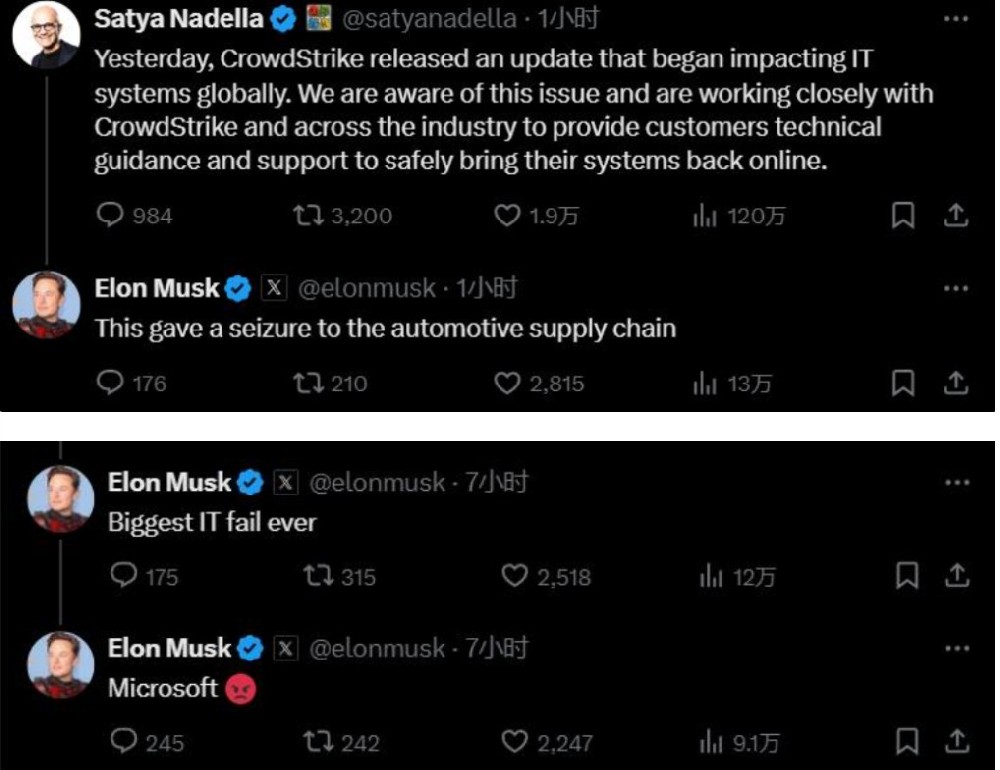
Task: Open more options on 'Biggest IT fail ever' tweet
Action: click(x=957, y=483)
